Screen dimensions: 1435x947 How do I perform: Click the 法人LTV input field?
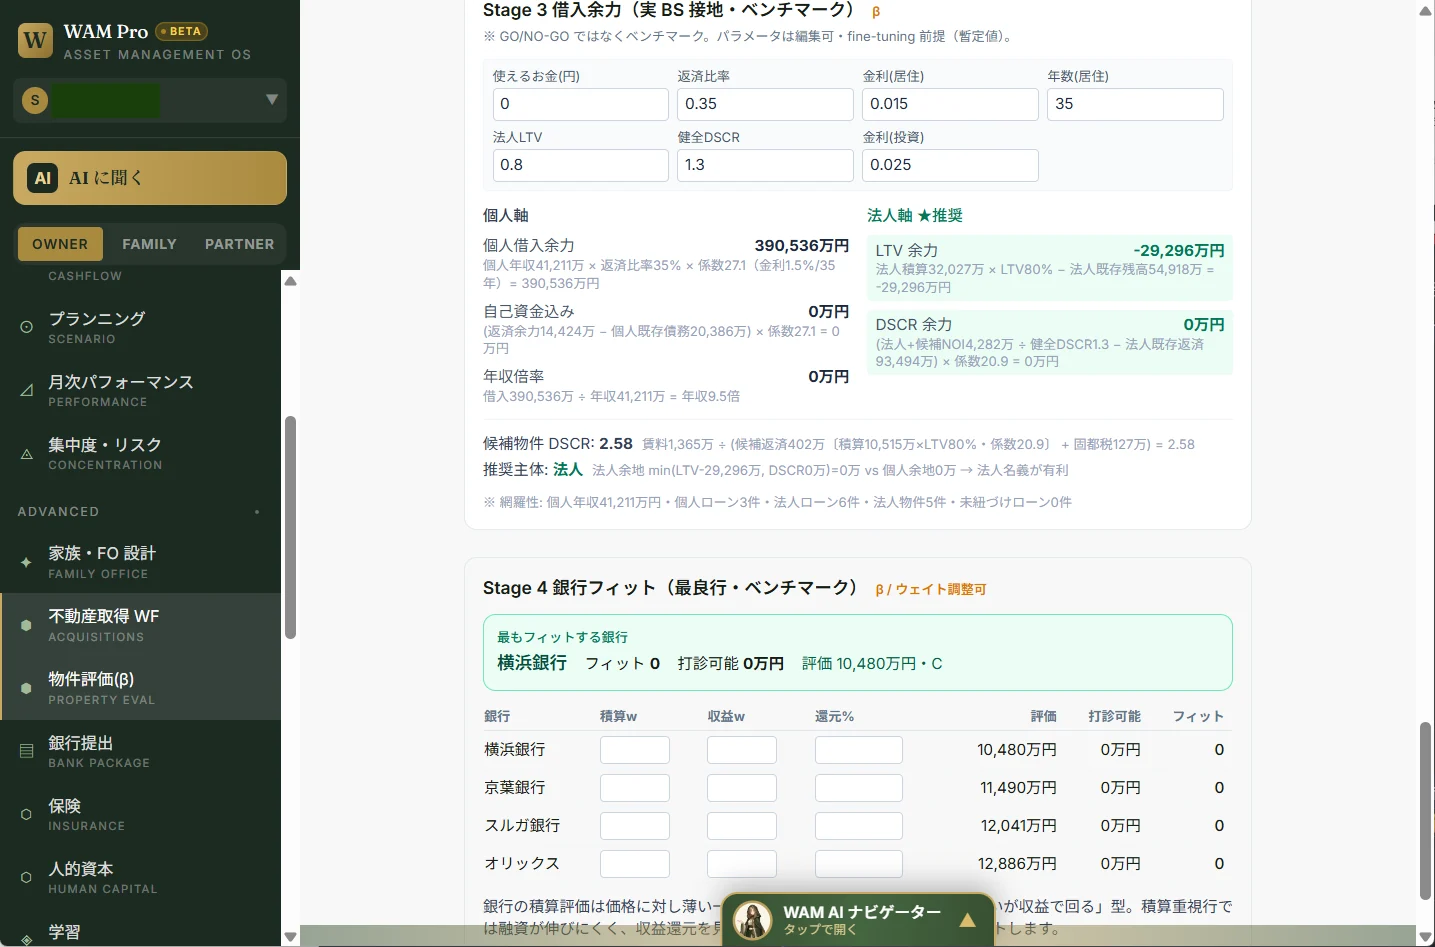click(580, 165)
